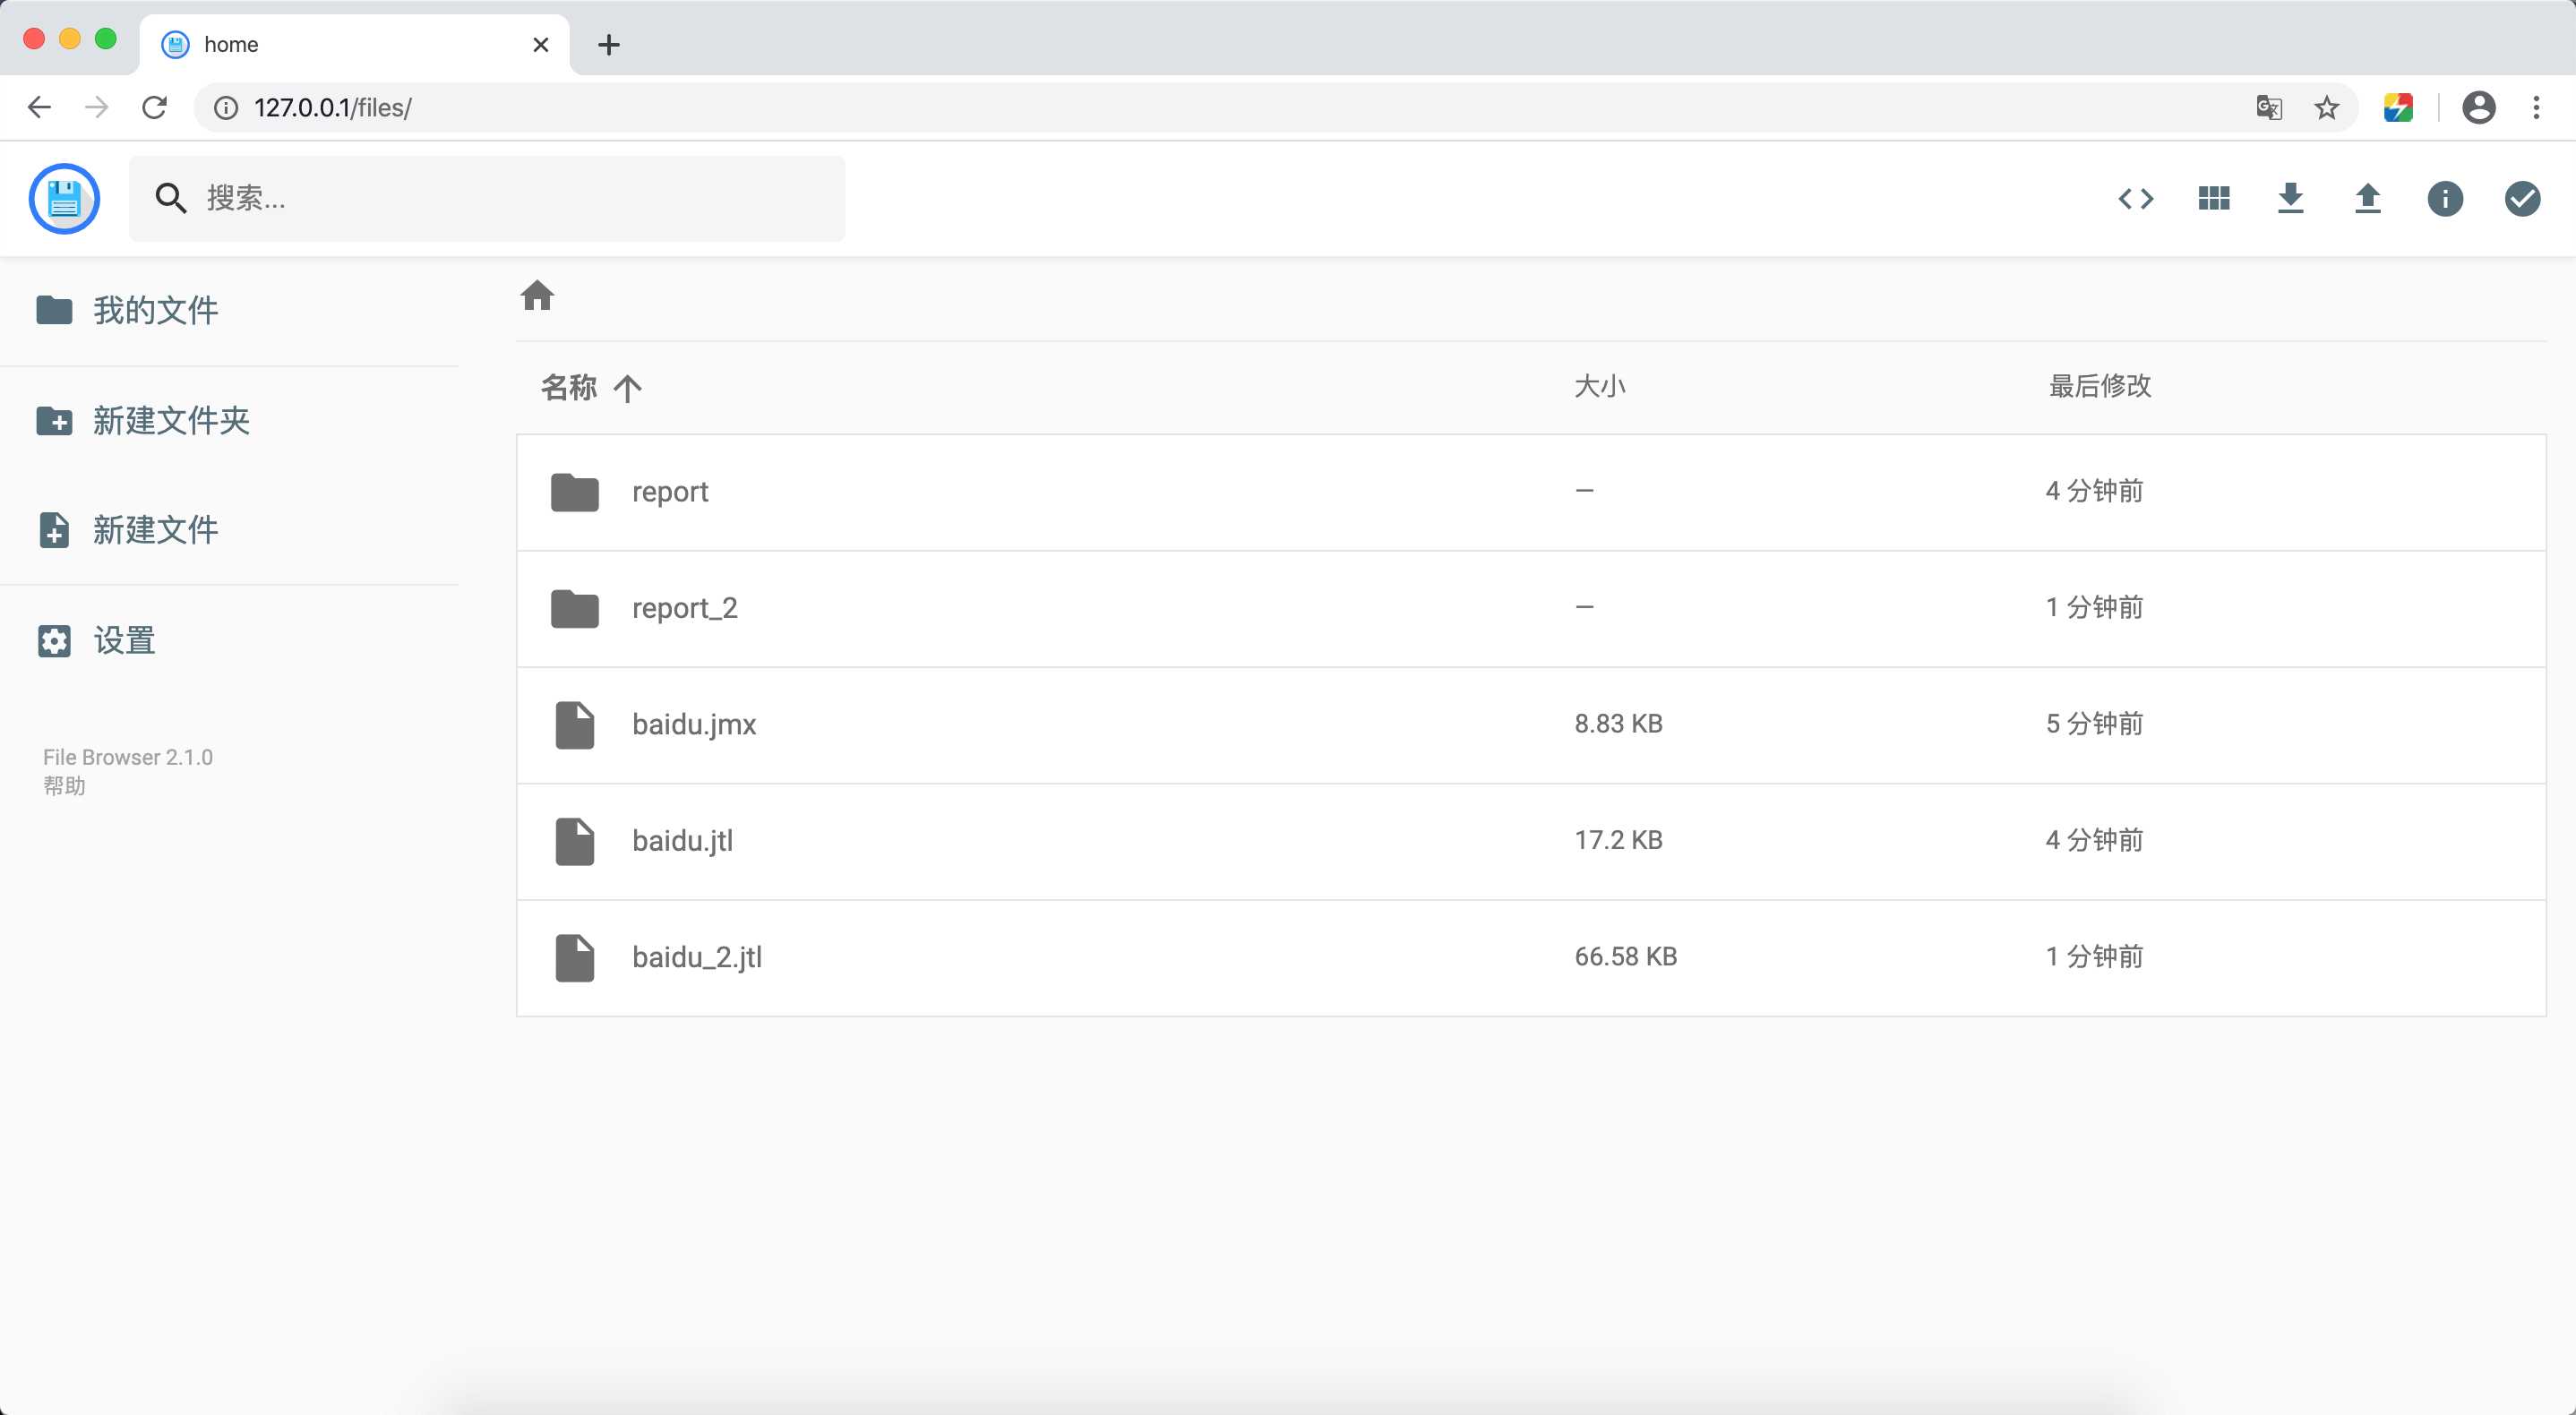The width and height of the screenshot is (2576, 1415).
Task: Click the site information icon in address bar
Action: pos(227,107)
